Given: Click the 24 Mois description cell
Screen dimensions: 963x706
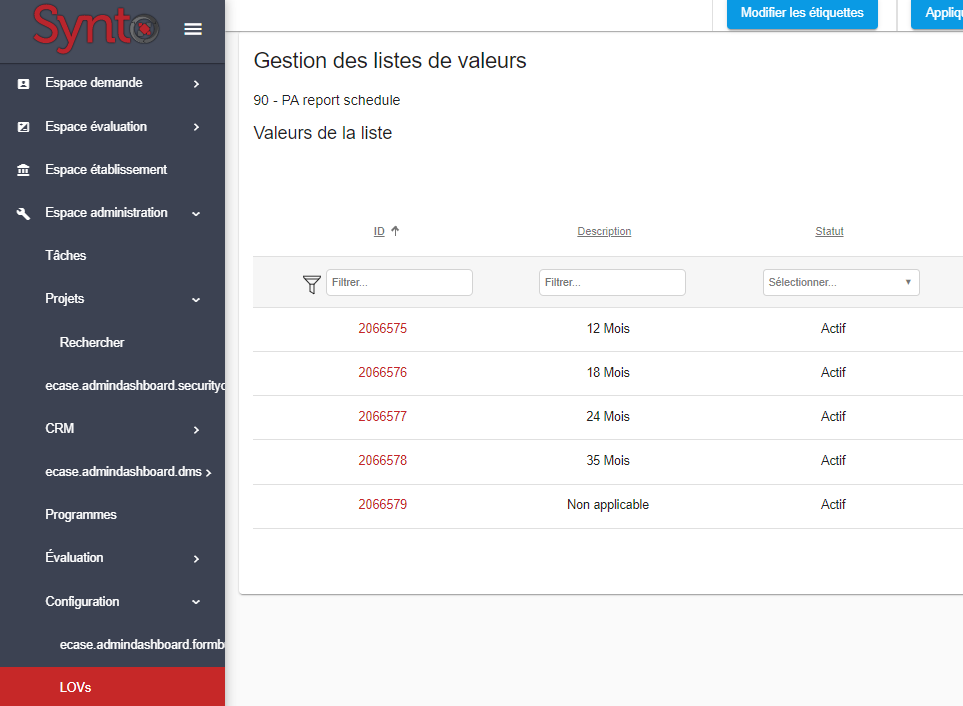Looking at the screenshot, I should coord(608,417).
